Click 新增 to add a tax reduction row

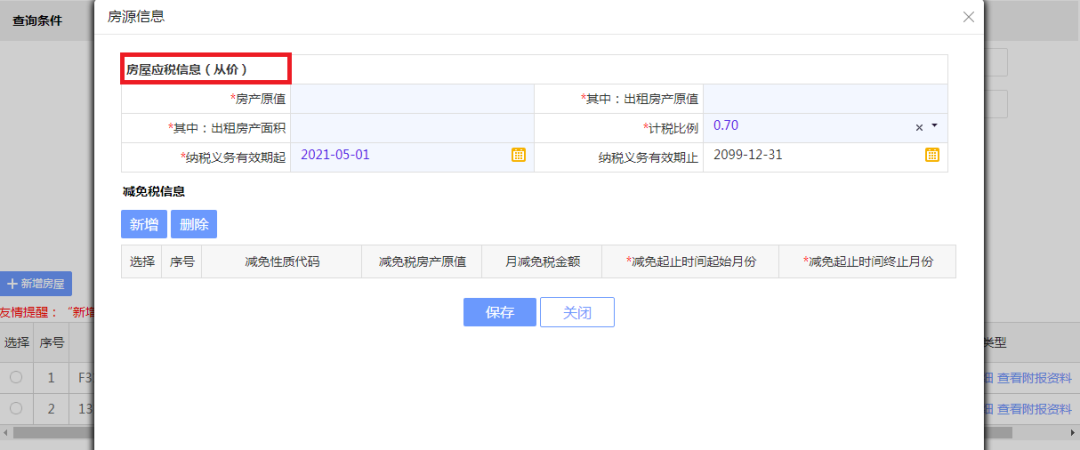point(144,225)
